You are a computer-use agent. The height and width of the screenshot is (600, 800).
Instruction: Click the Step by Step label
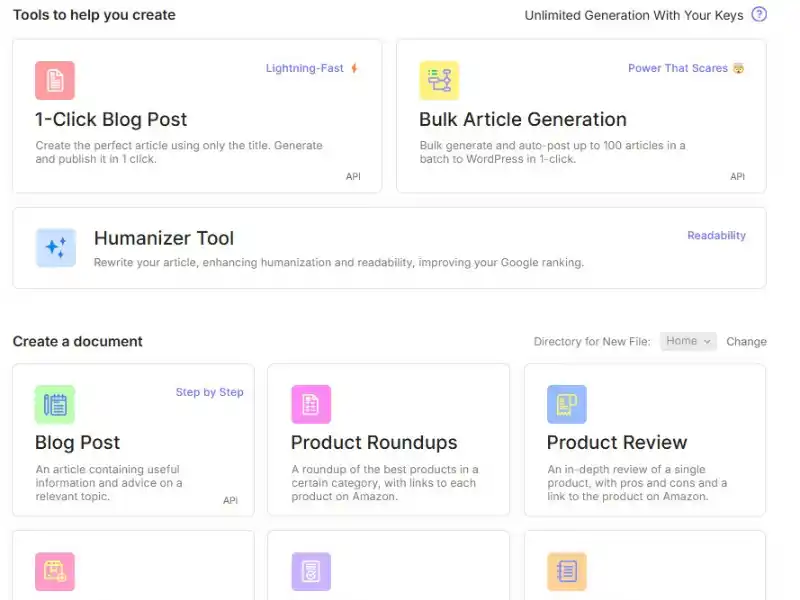[209, 392]
